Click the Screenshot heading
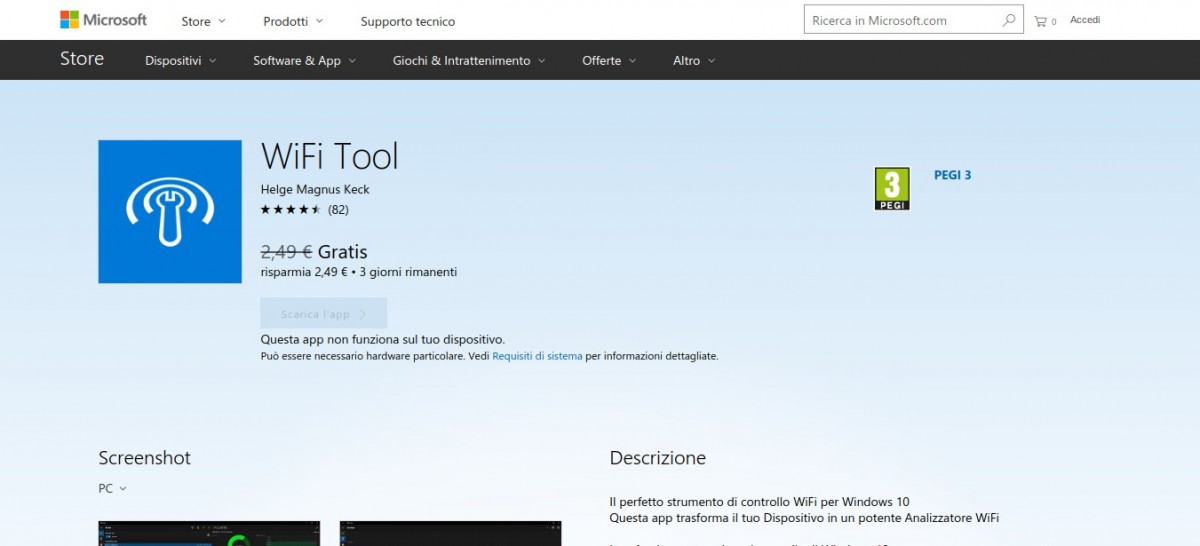This screenshot has height=546, width=1200. 144,458
